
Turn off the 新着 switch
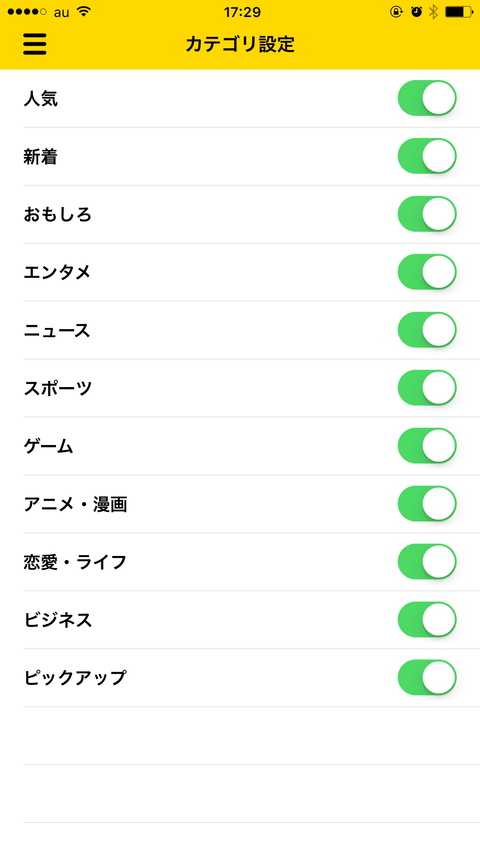pos(427,156)
